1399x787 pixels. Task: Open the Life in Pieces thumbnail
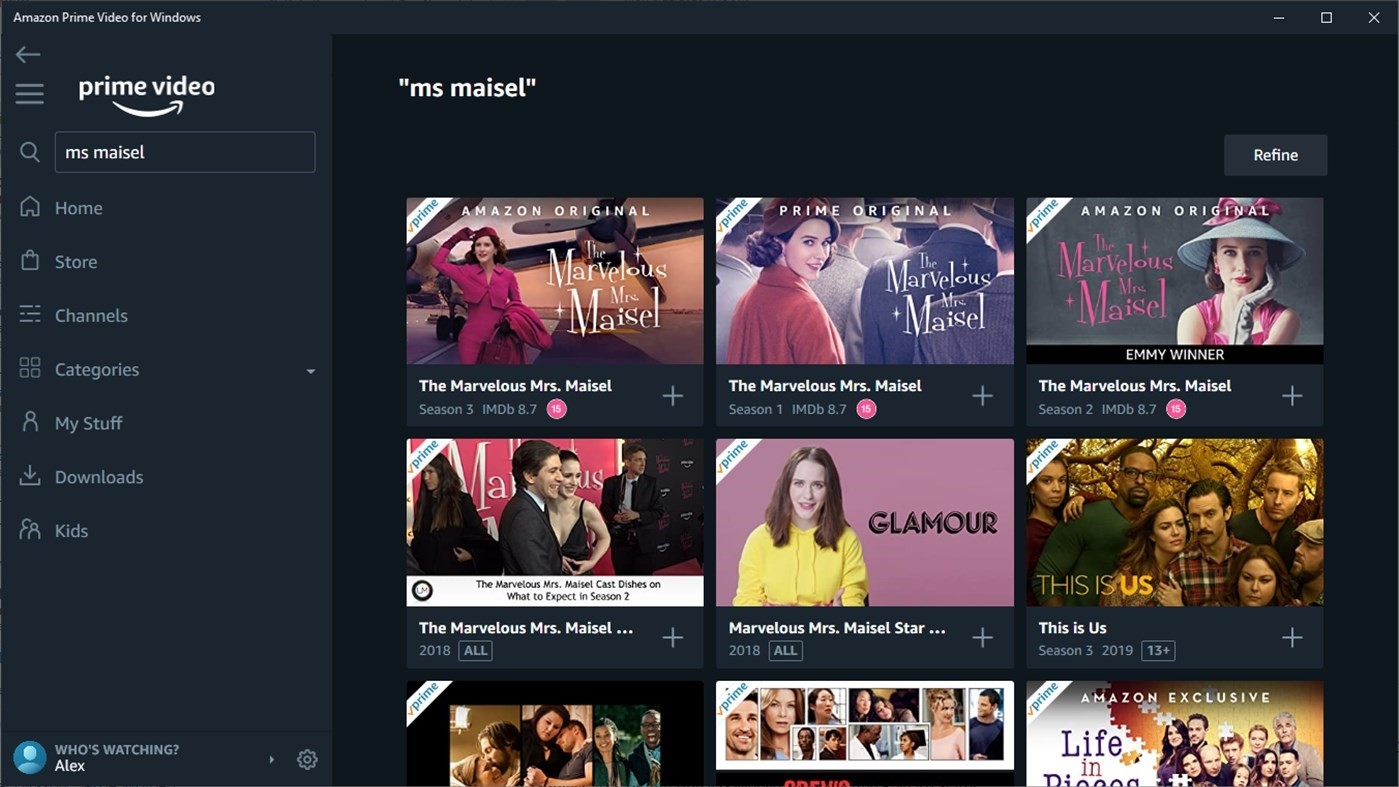click(1174, 734)
